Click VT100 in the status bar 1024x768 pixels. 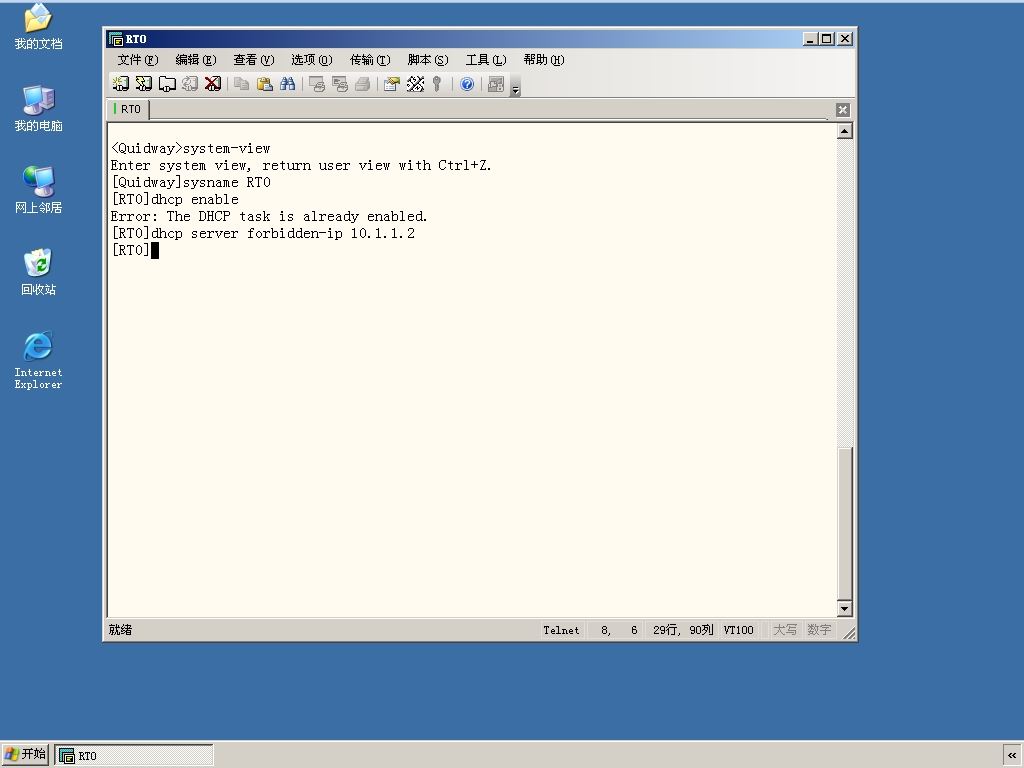pos(739,630)
